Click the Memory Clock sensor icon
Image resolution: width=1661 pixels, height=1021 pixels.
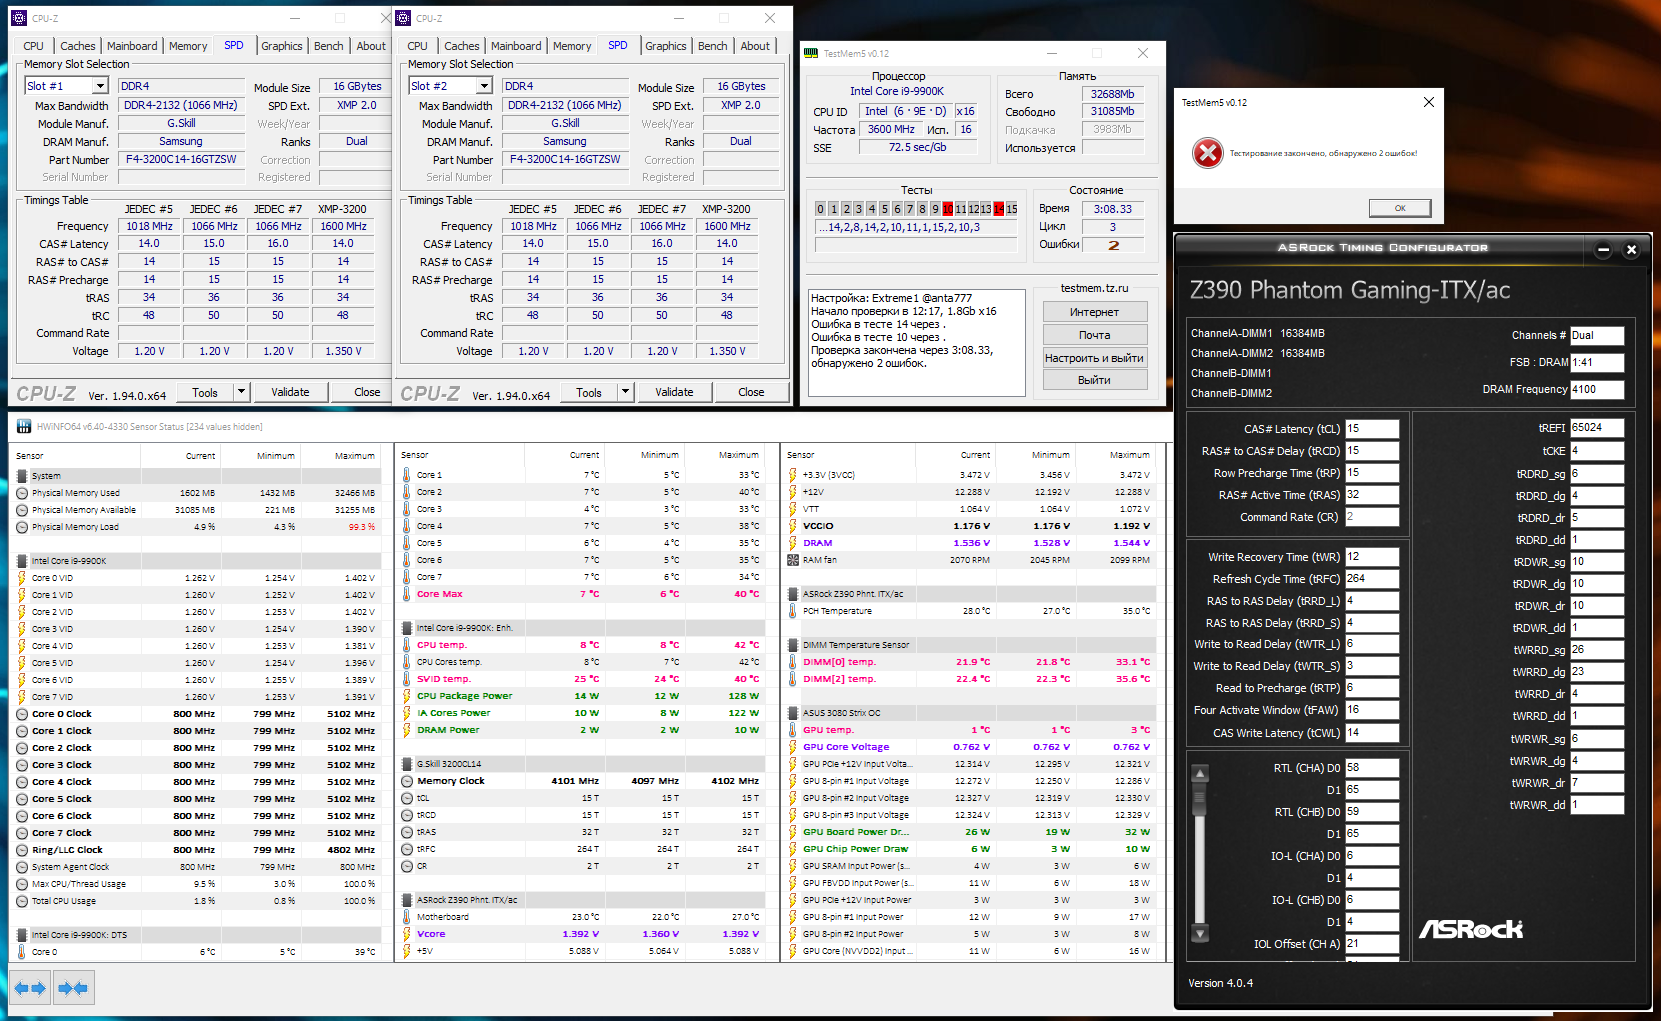[x=407, y=781]
